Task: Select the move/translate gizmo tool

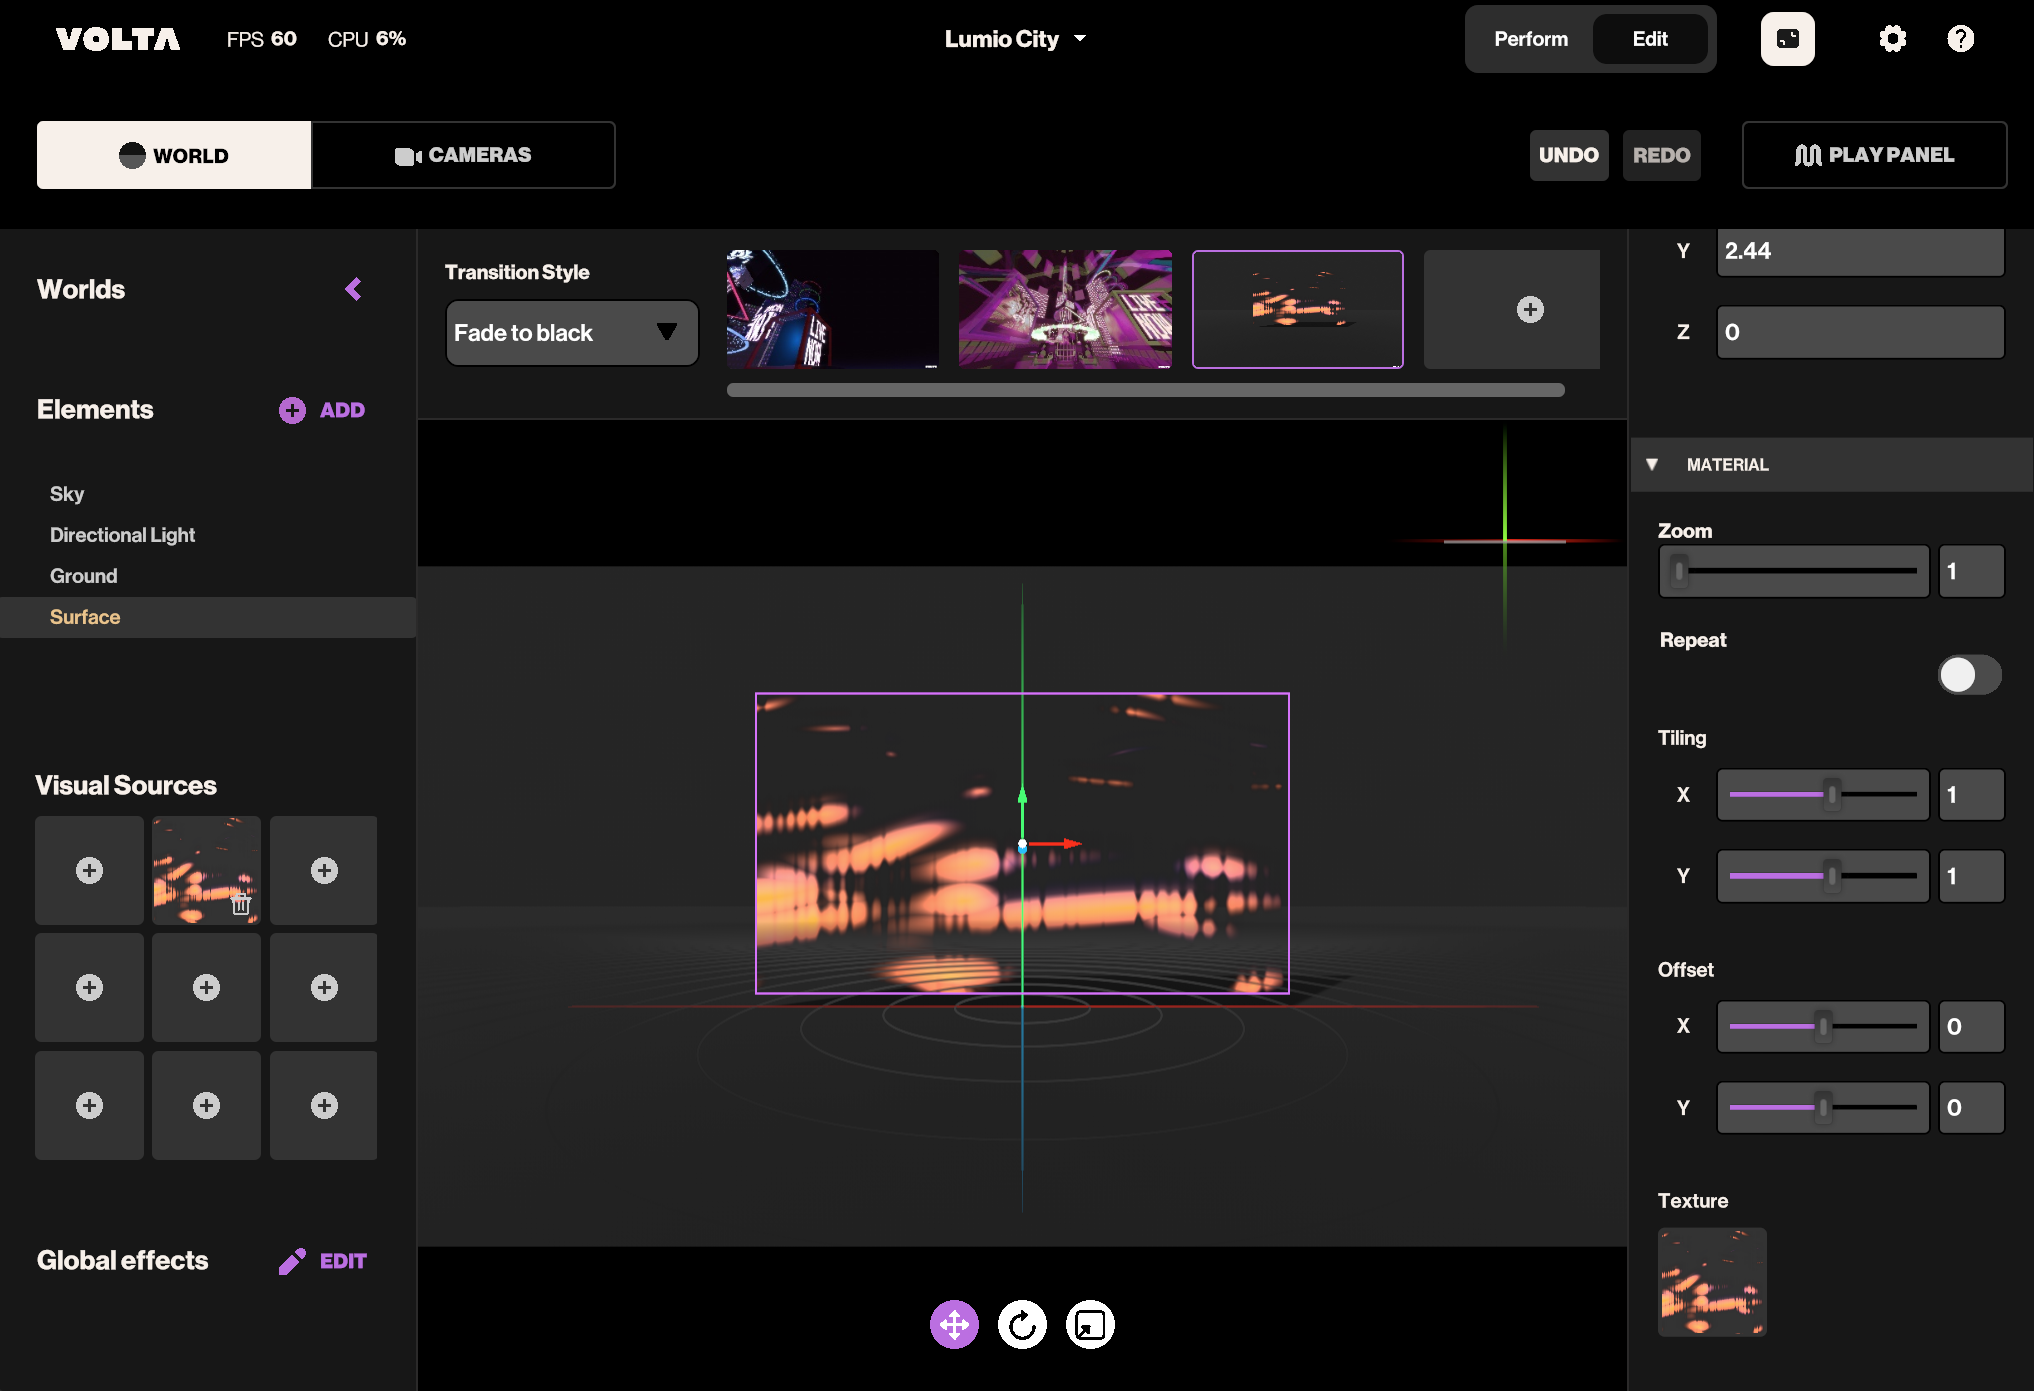Action: (954, 1325)
